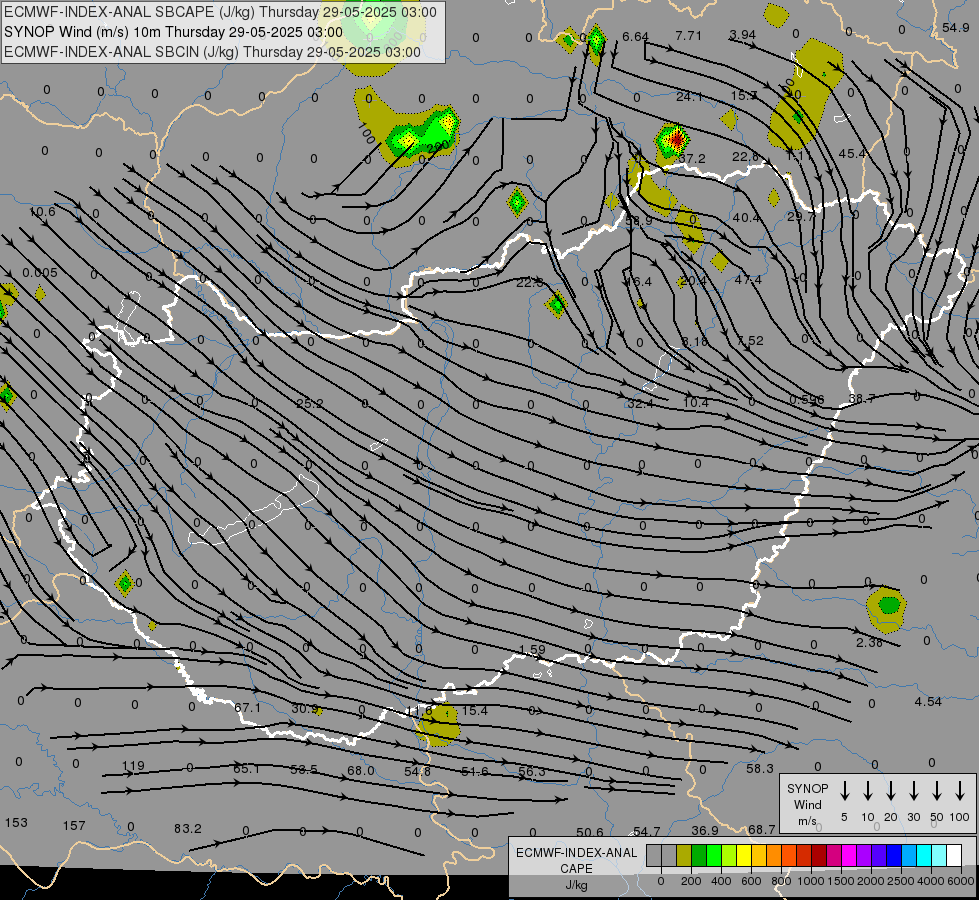
Task: Pick the pure blue swatch before 2500
Action: (x=894, y=856)
